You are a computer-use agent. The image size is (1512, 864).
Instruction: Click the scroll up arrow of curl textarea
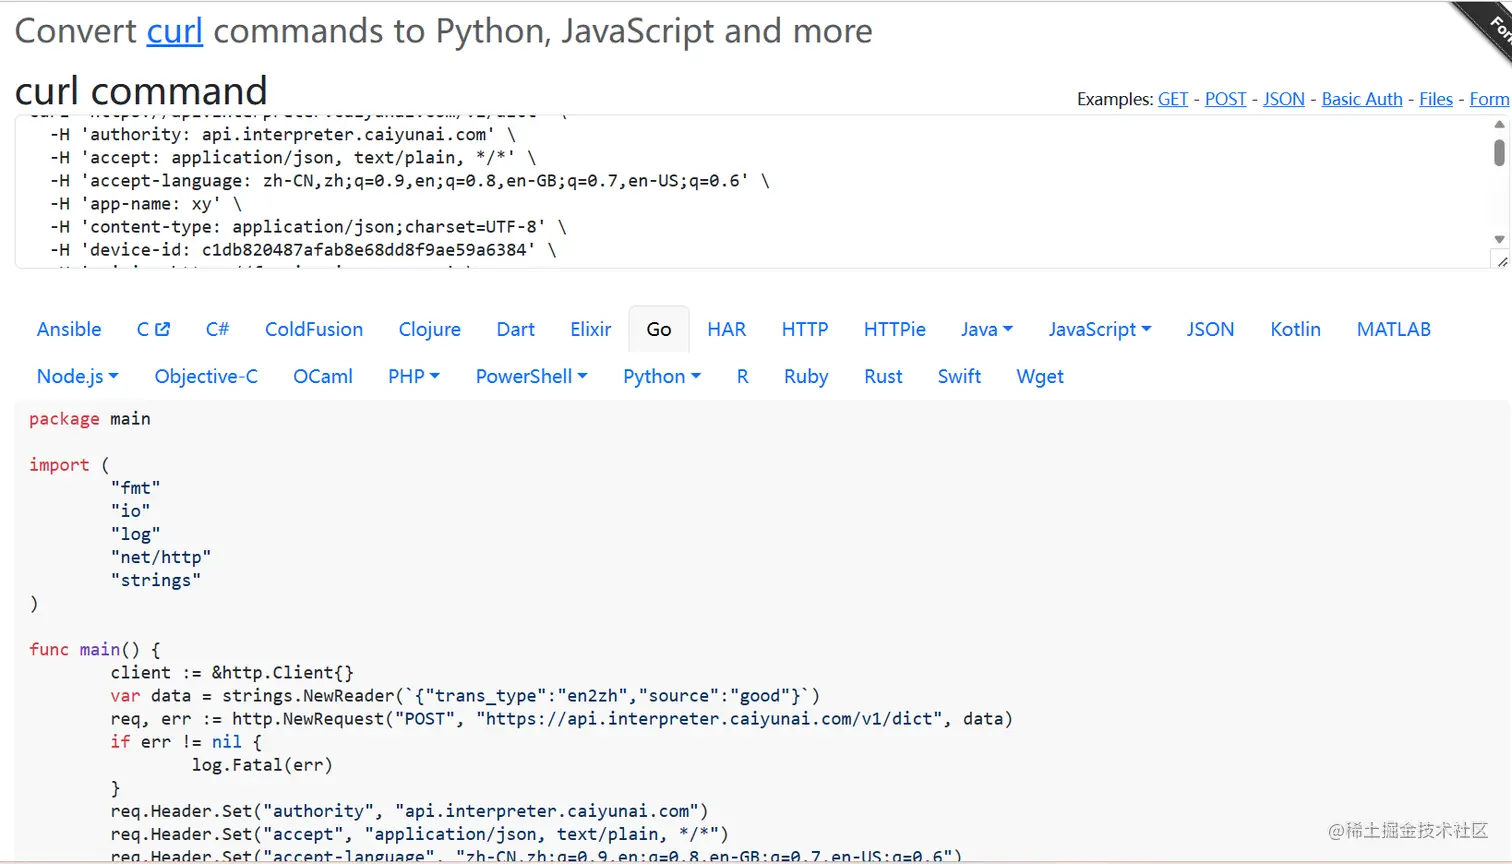pyautogui.click(x=1499, y=125)
